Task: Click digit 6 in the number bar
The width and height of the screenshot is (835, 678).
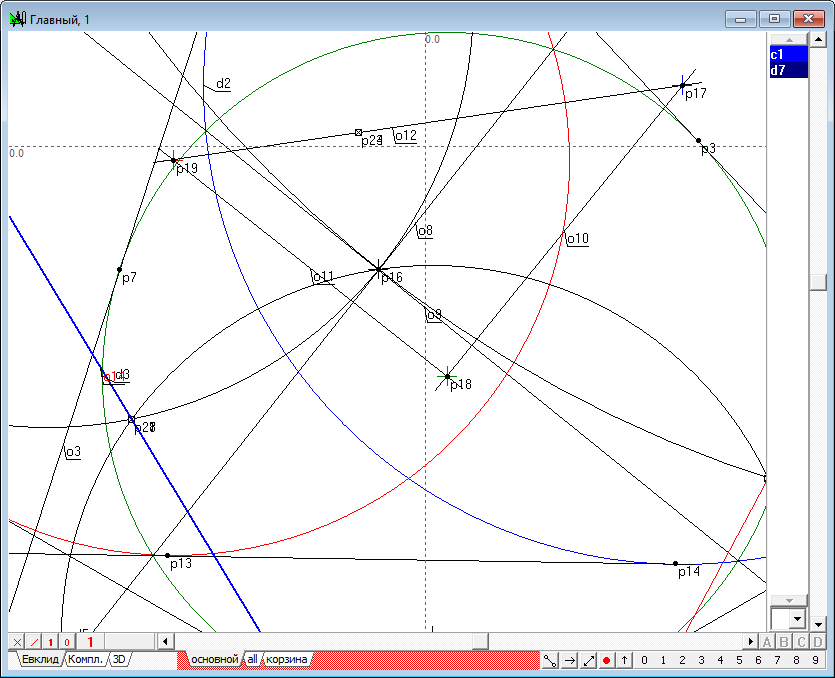Action: (758, 660)
